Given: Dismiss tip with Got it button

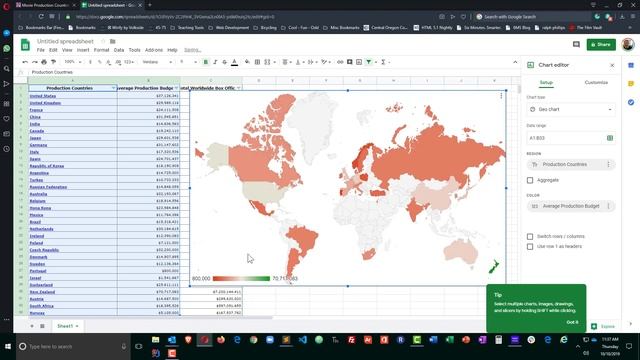Looking at the screenshot, I should click(572, 322).
